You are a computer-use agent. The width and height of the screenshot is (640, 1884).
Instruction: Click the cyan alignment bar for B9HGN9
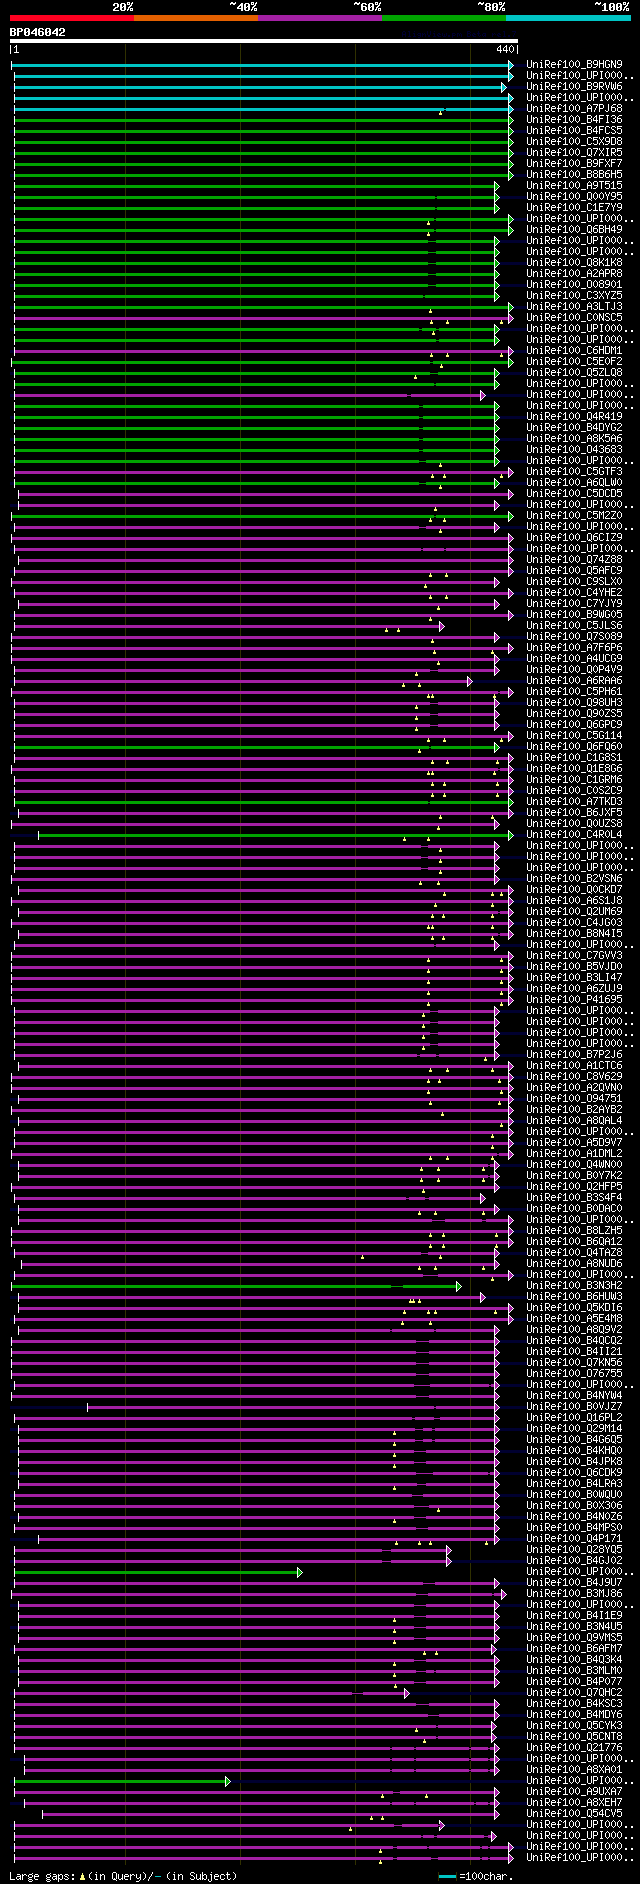(x=262, y=65)
